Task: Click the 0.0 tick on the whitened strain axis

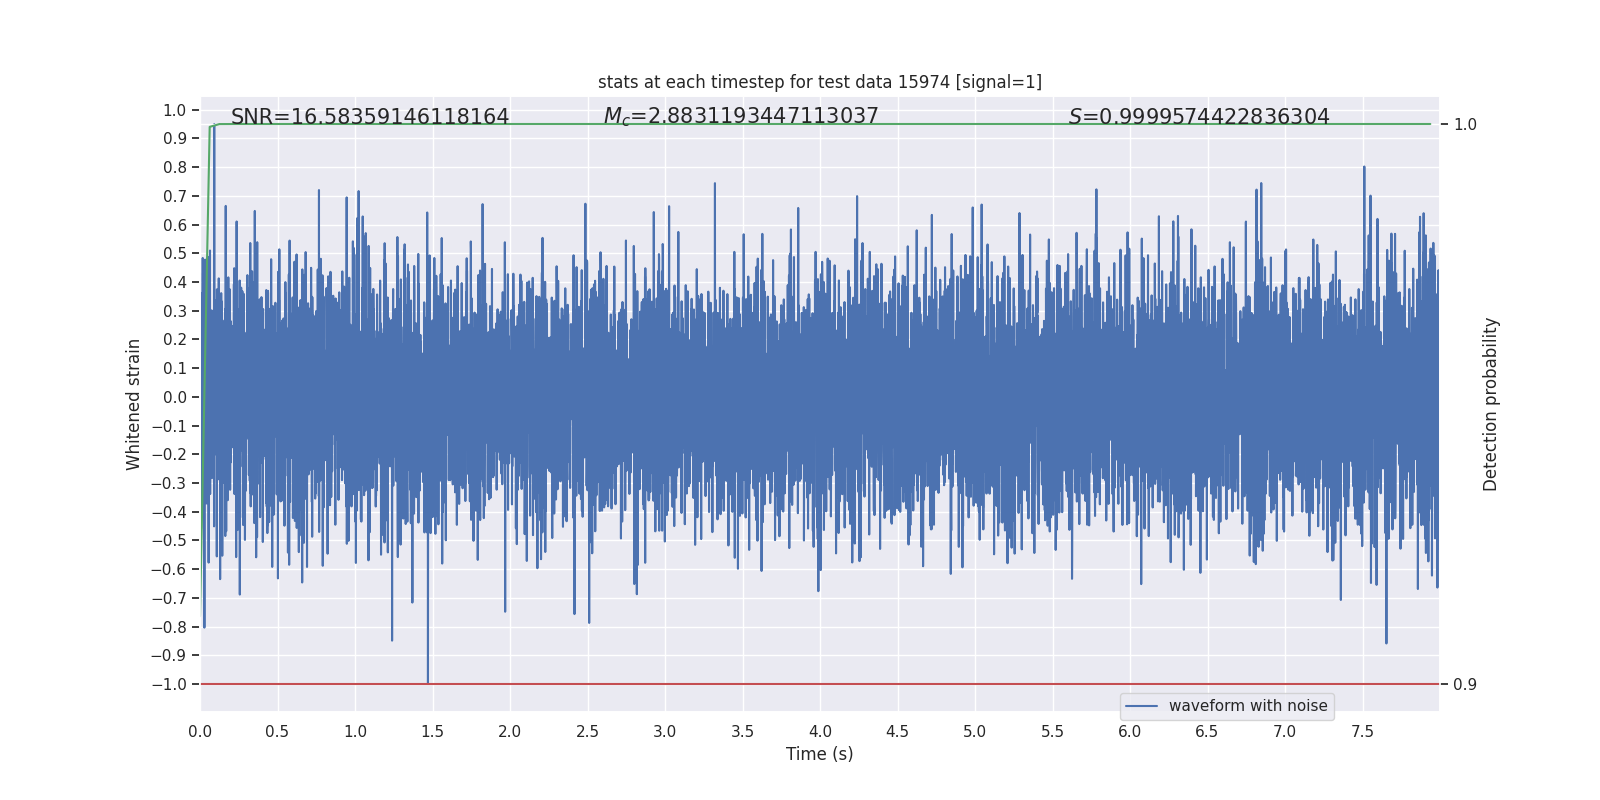Action: (175, 397)
